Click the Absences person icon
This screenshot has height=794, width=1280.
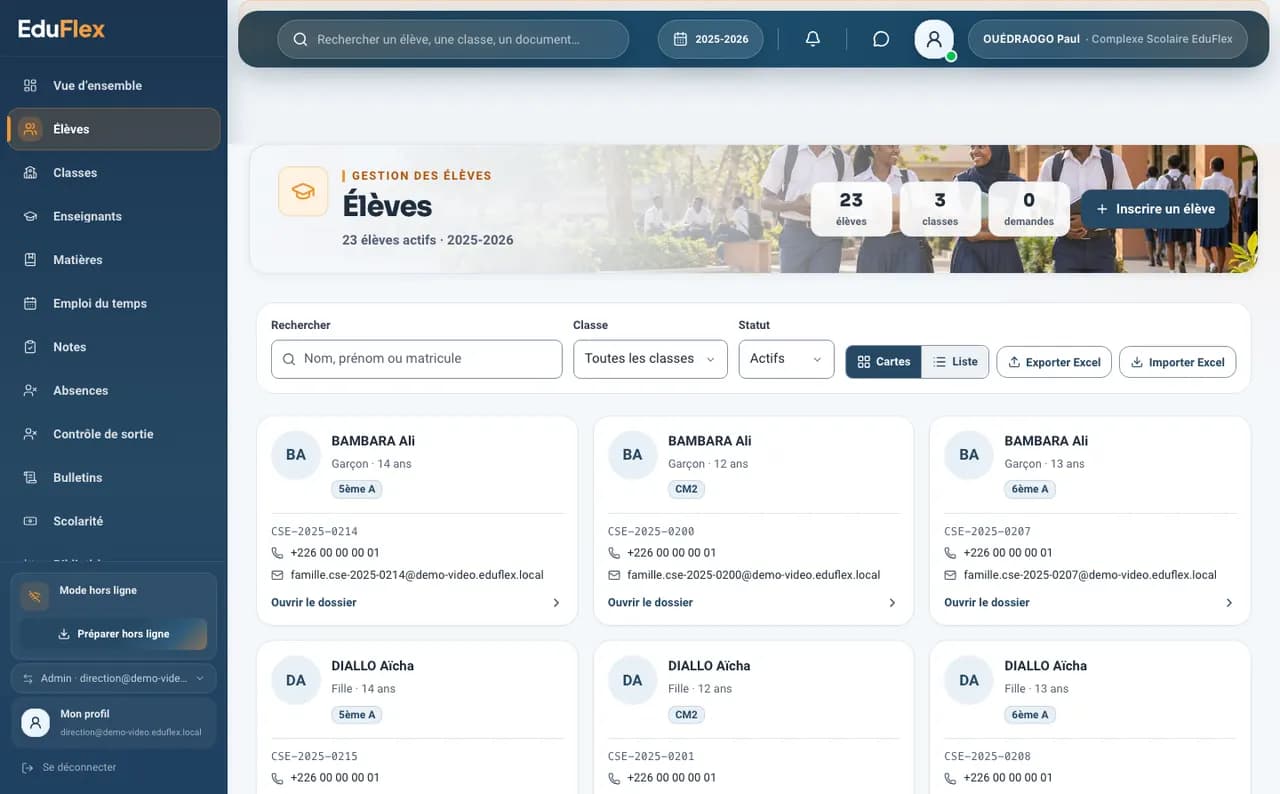click(31, 390)
